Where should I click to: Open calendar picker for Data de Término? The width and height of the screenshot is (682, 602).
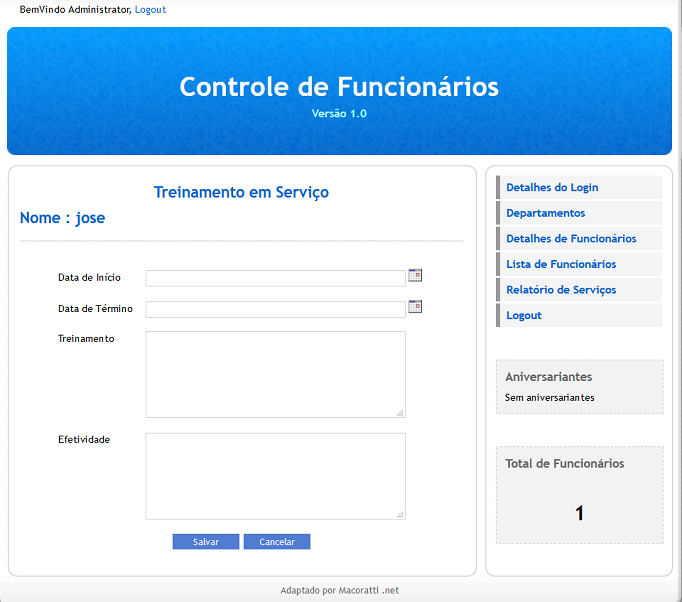(415, 307)
